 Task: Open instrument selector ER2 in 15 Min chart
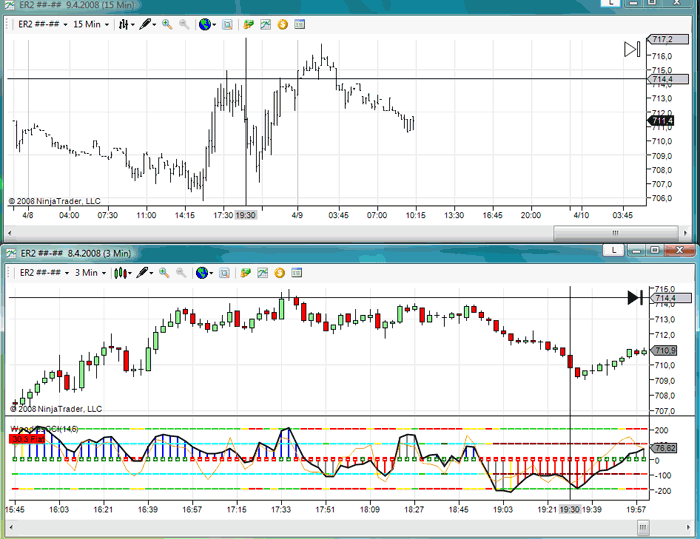[43, 23]
